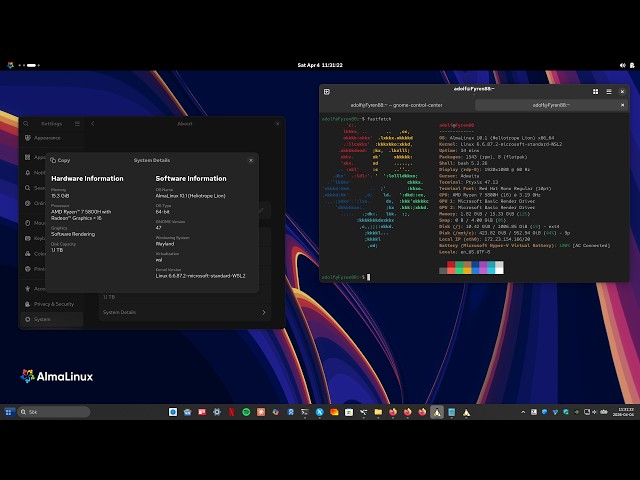Click the Mouse icon in Settings sidebar
Screen dimensions: 640x480
pyautogui.click(x=28, y=223)
